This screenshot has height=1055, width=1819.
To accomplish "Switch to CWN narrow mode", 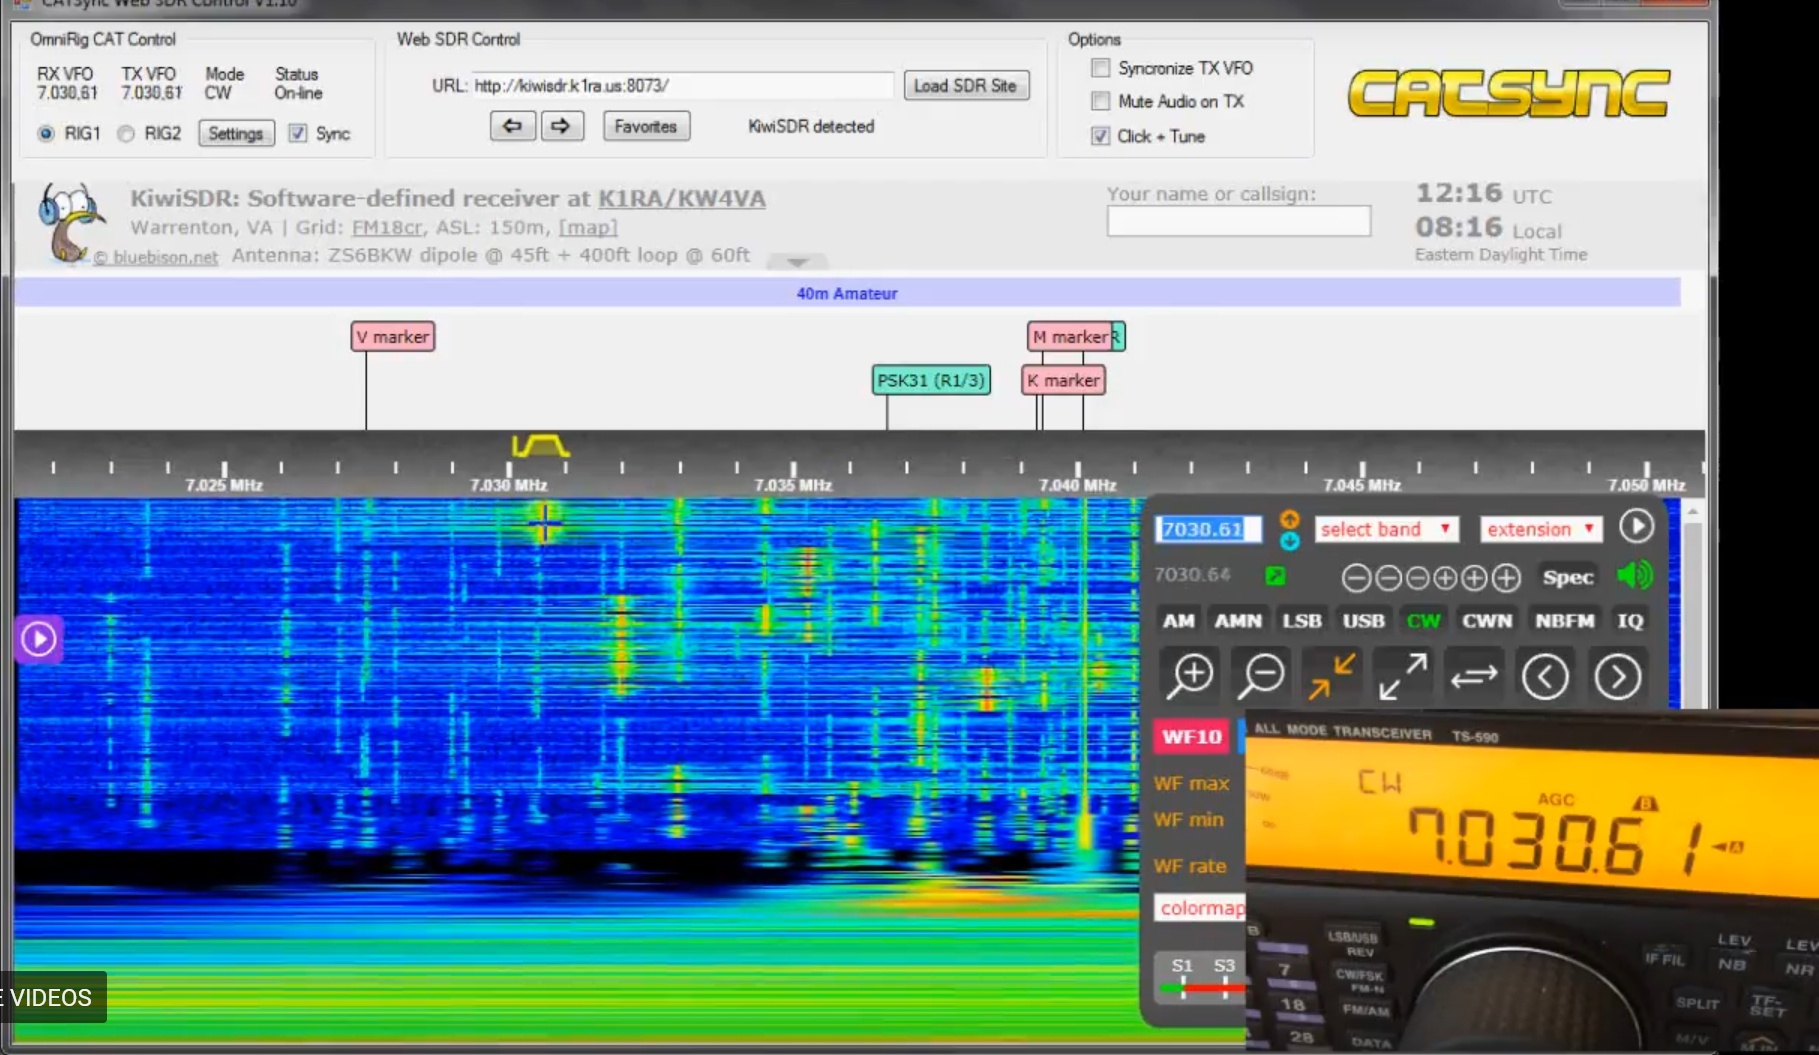I will click(x=1487, y=621).
